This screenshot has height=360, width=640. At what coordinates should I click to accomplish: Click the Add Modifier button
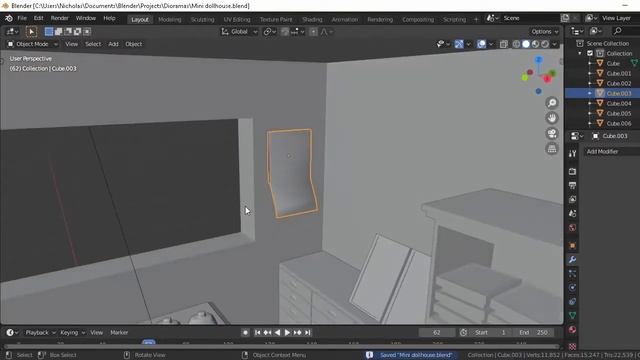(x=612, y=151)
